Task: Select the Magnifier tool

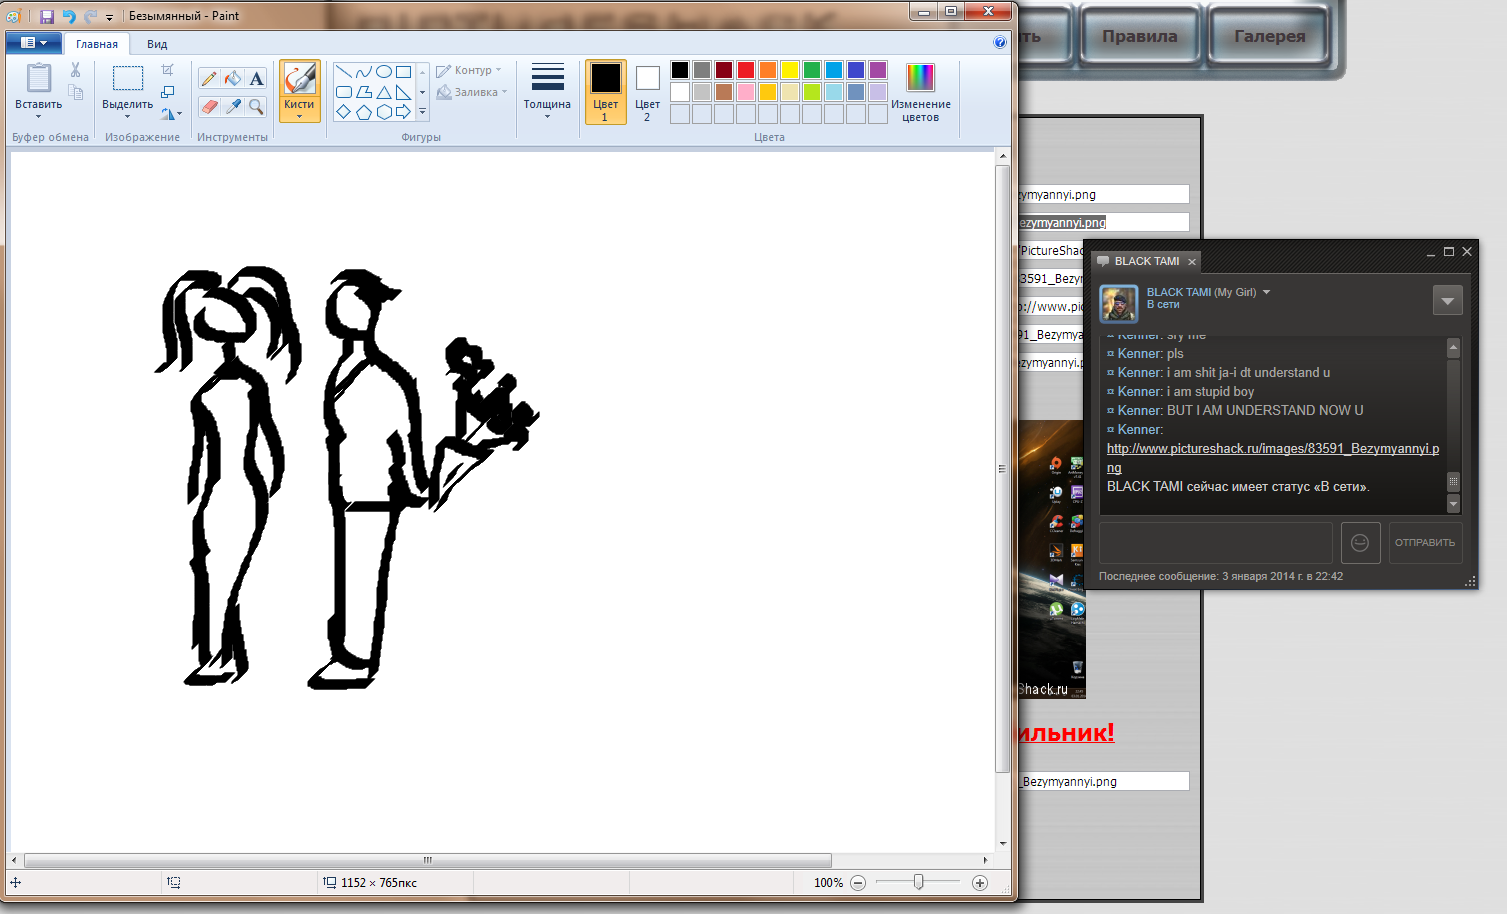Action: 257,106
